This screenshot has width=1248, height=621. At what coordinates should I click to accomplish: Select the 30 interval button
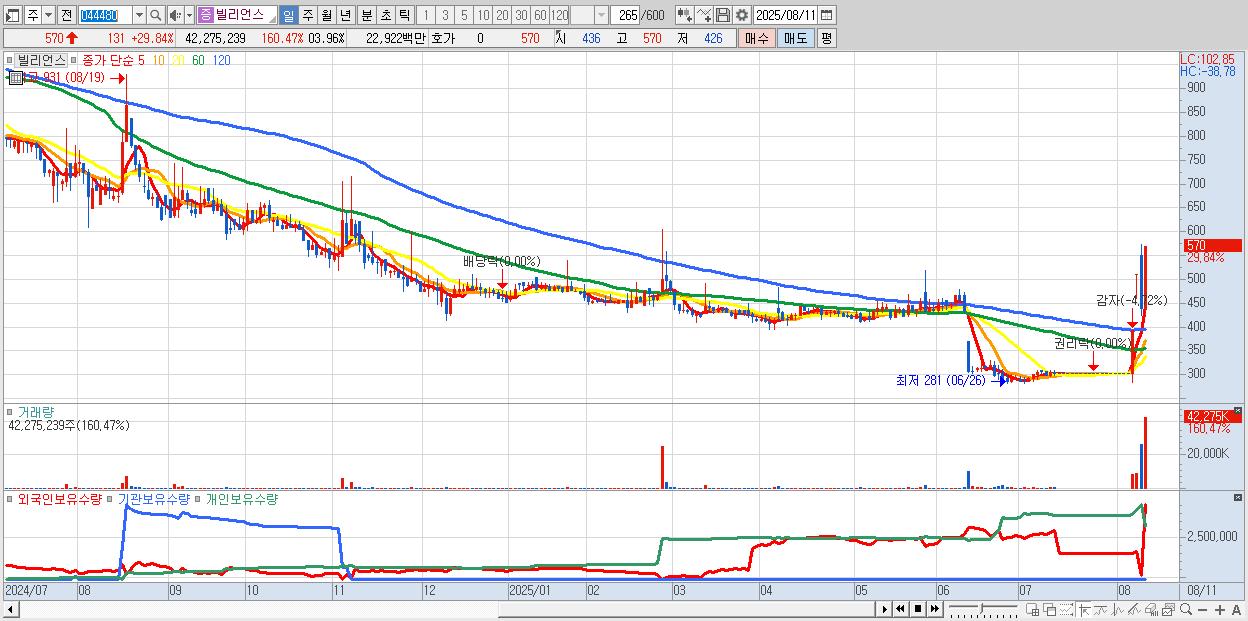tap(522, 15)
